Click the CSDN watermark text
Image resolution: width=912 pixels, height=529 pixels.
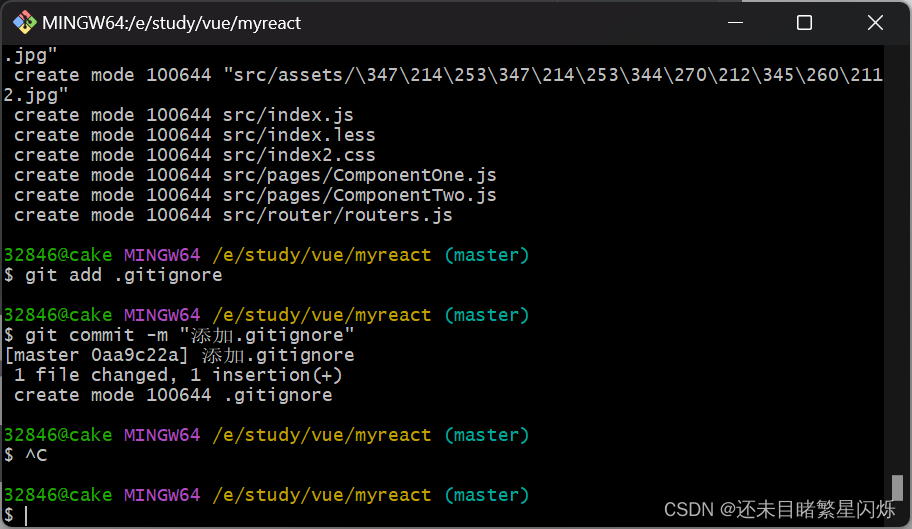779,509
